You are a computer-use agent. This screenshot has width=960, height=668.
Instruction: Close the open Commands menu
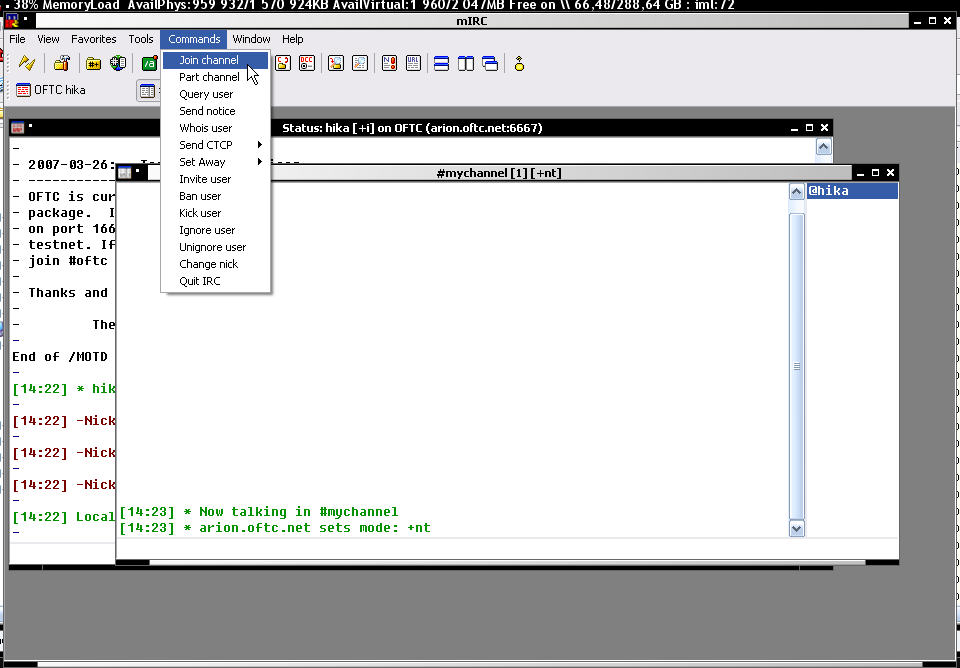click(194, 39)
